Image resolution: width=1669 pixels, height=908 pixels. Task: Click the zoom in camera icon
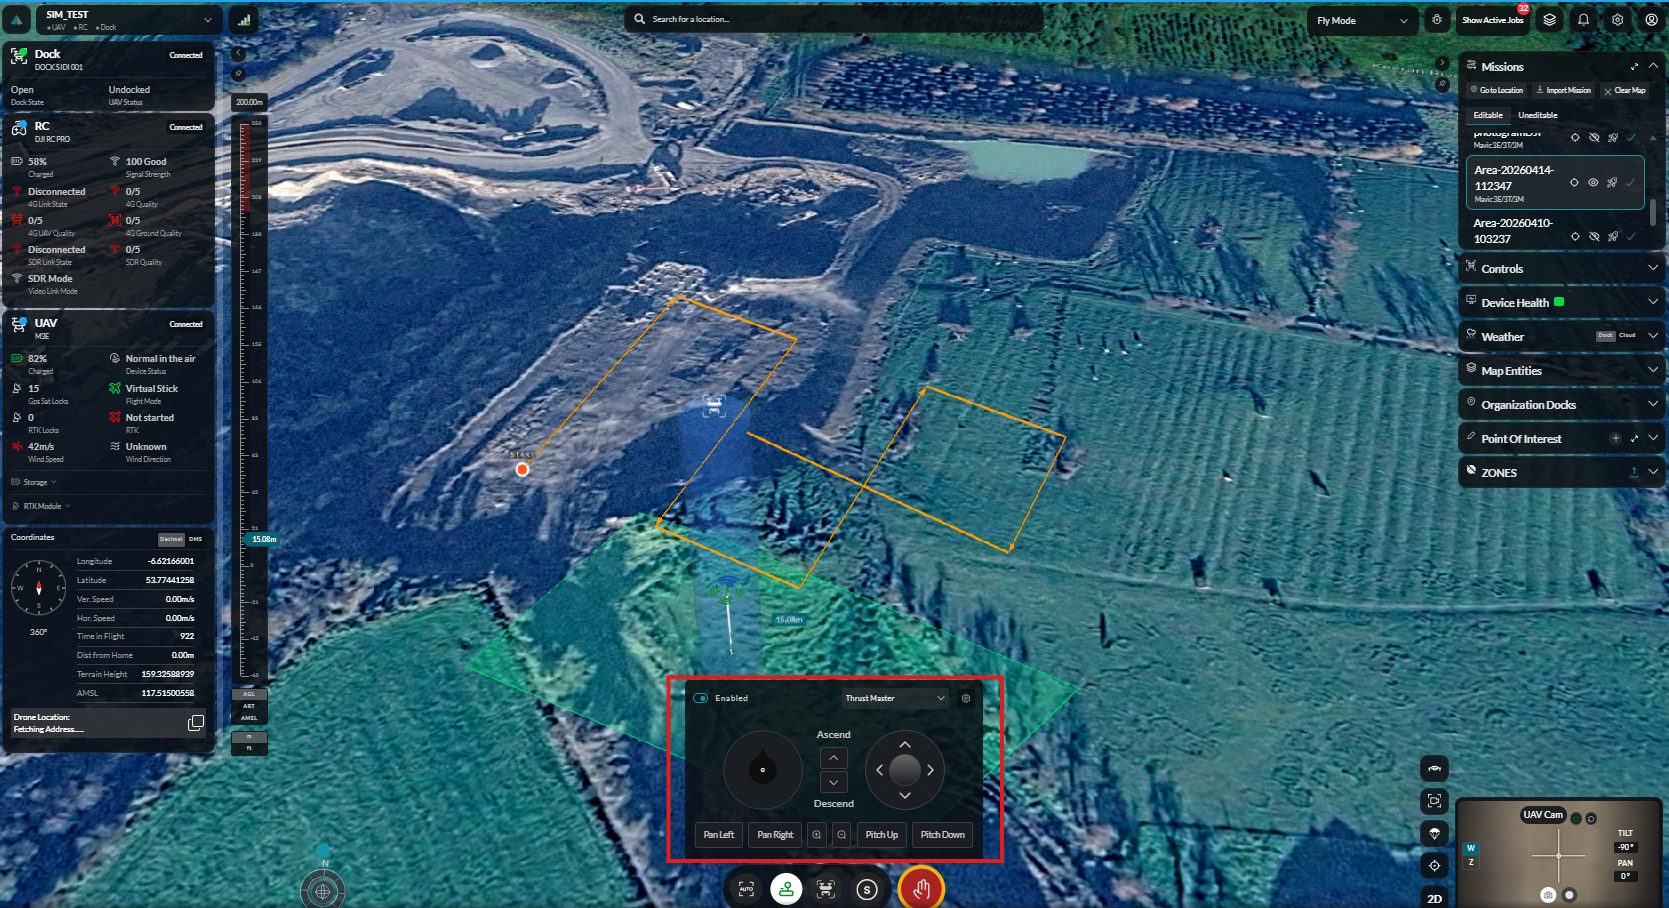pos(817,835)
